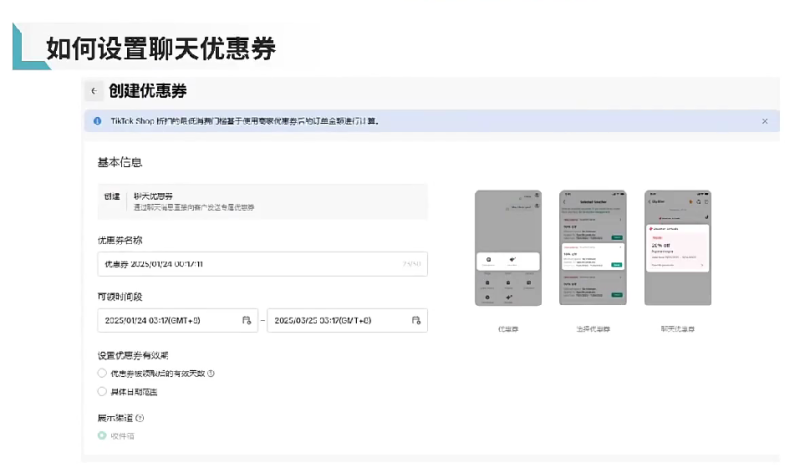Click the blue info icon in banner
The height and width of the screenshot is (468, 800).
pos(97,121)
